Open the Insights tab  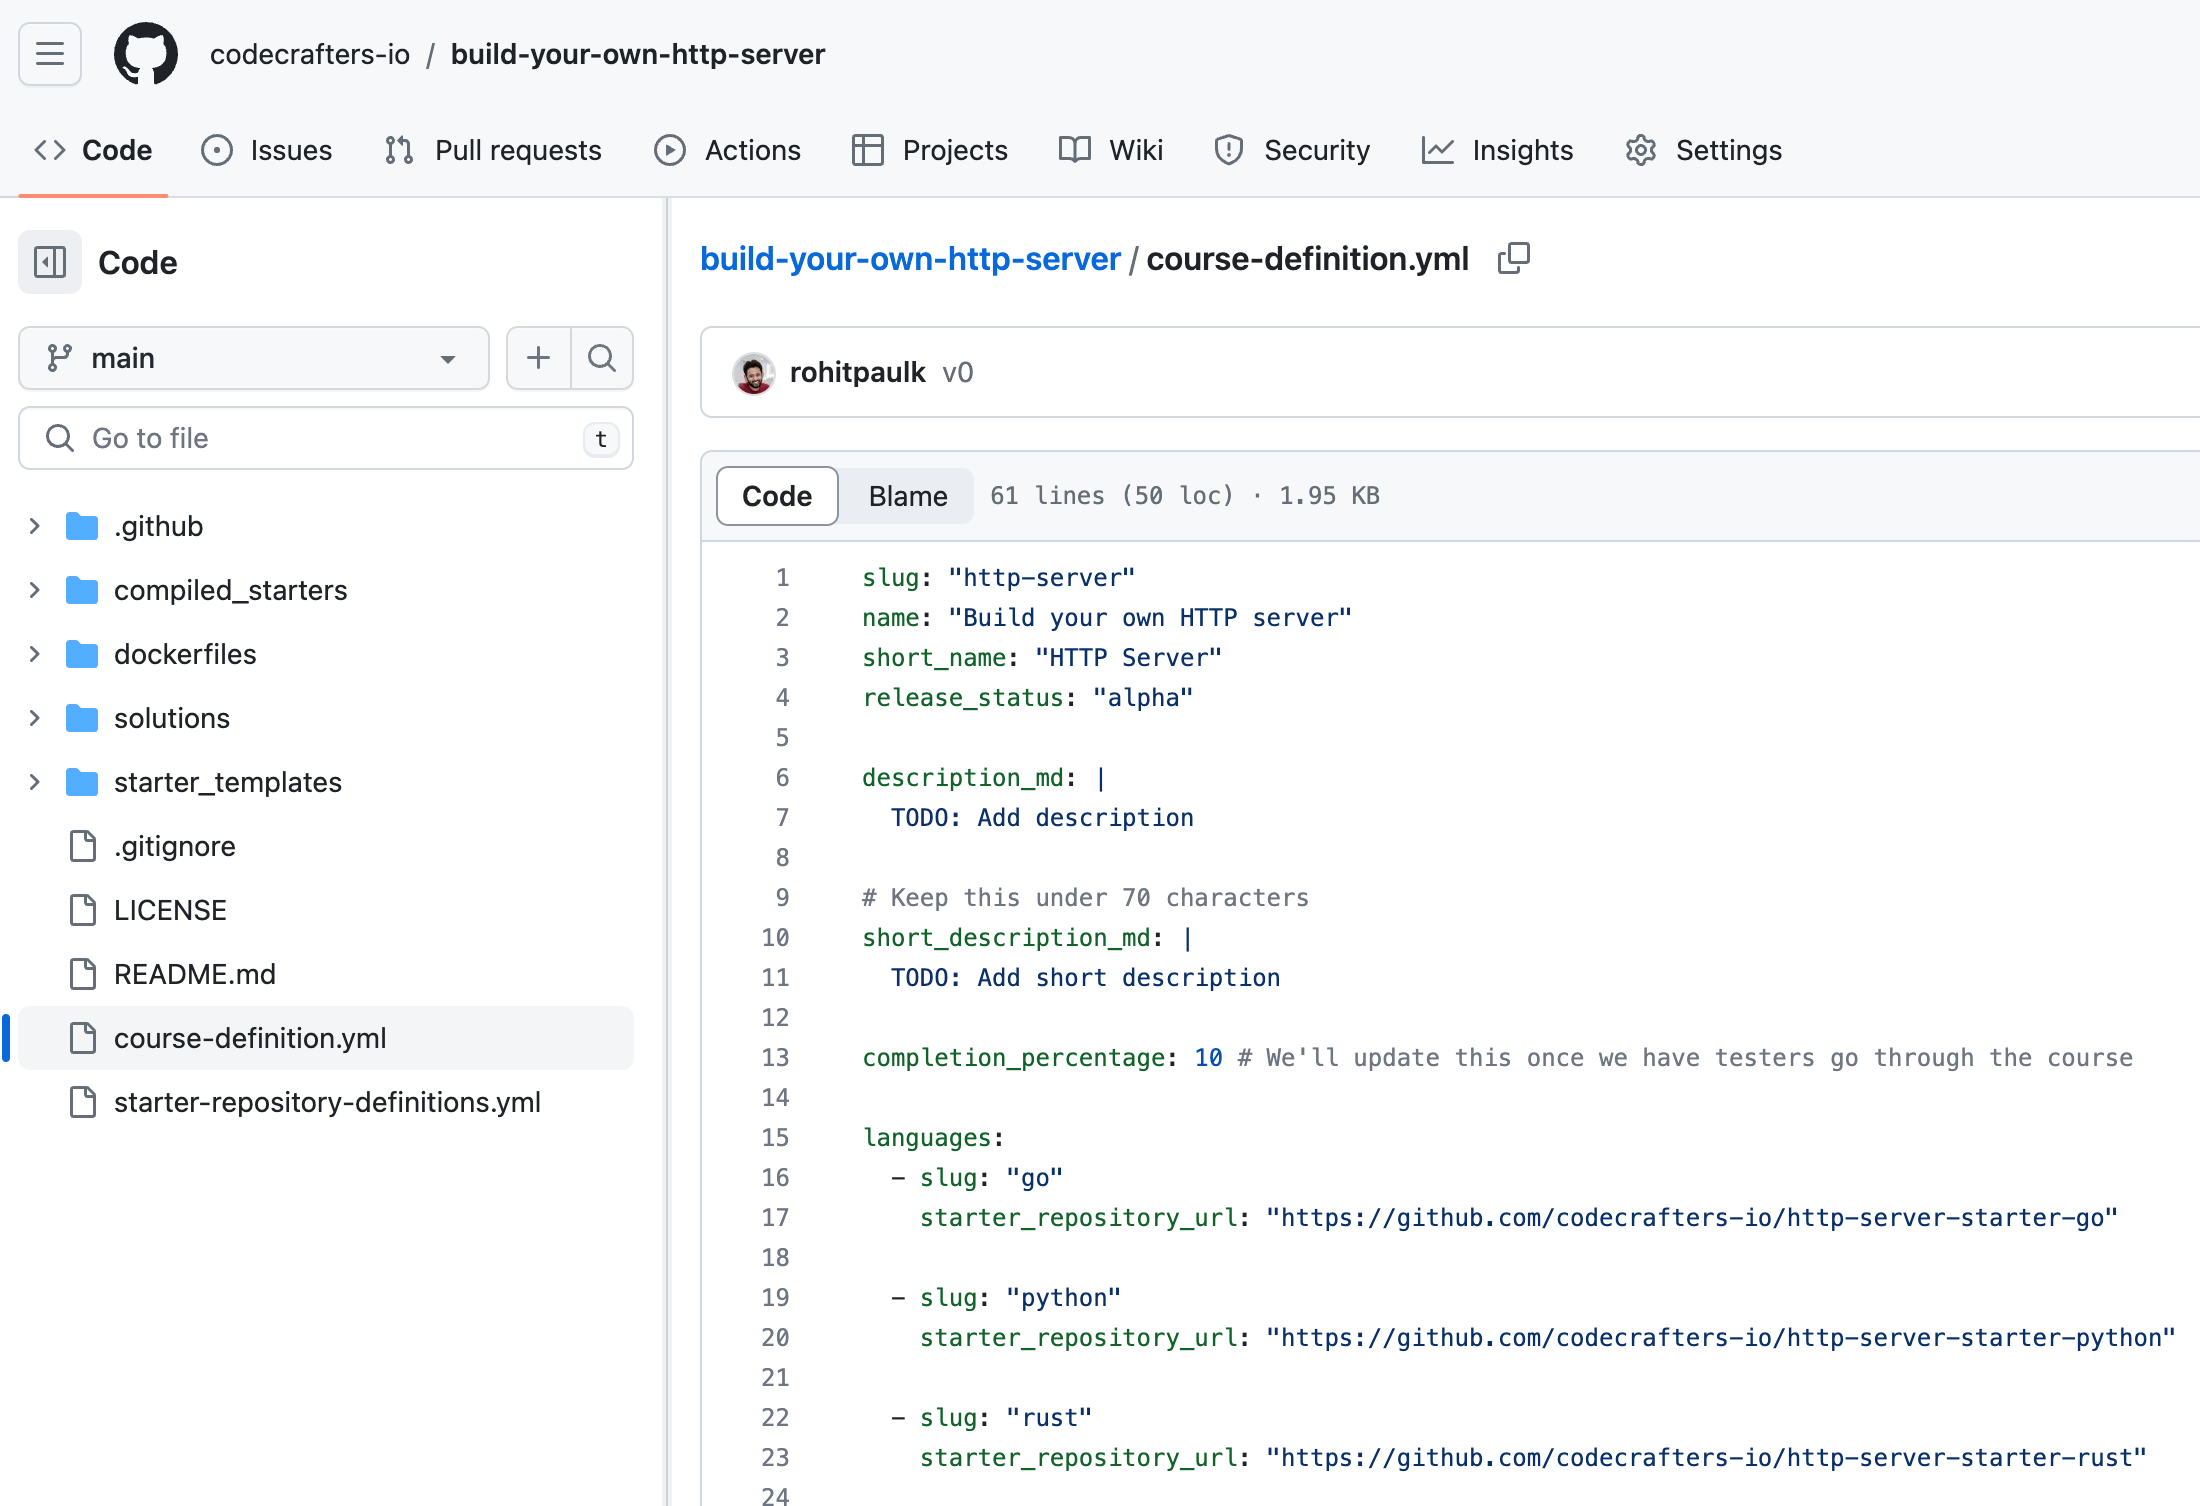tap(1498, 150)
